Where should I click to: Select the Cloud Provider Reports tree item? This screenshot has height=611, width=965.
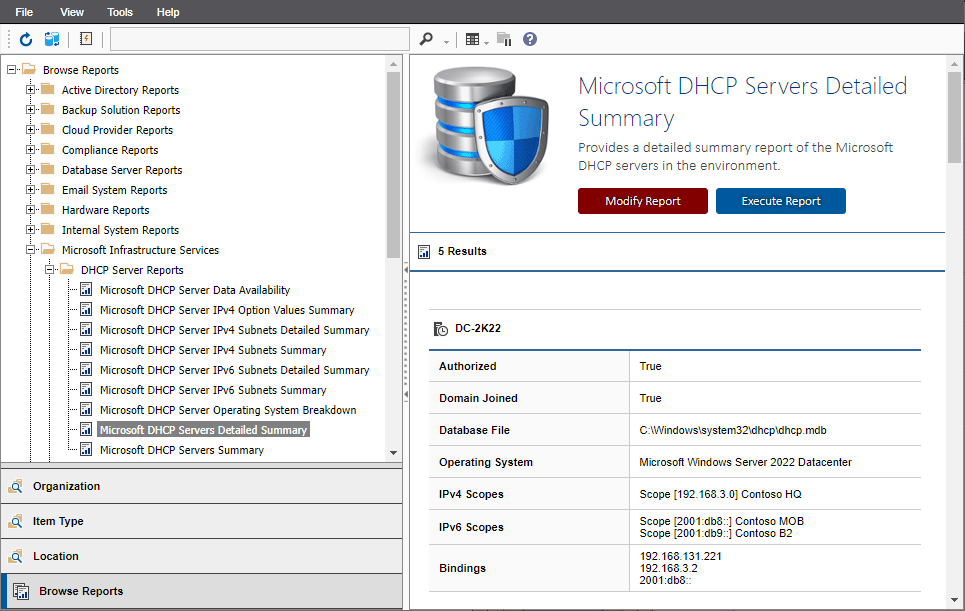(x=117, y=130)
